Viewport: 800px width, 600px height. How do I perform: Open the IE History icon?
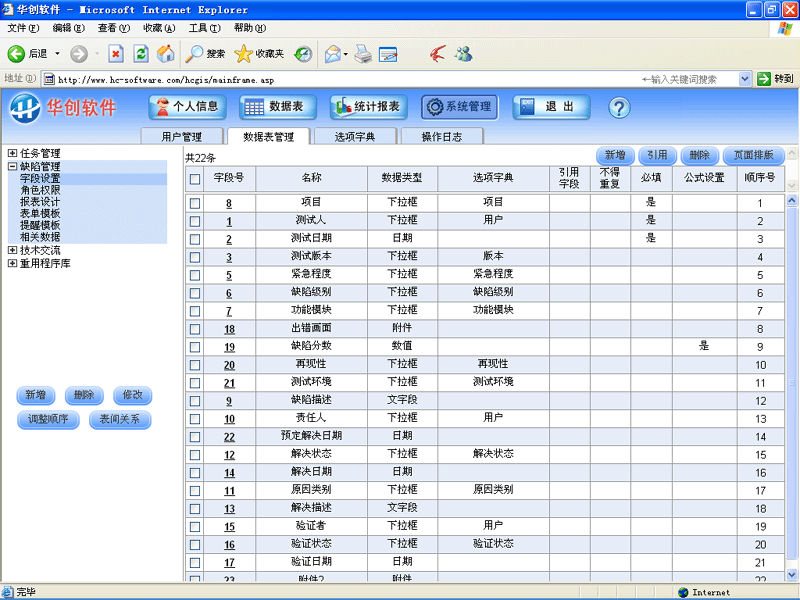pos(302,54)
